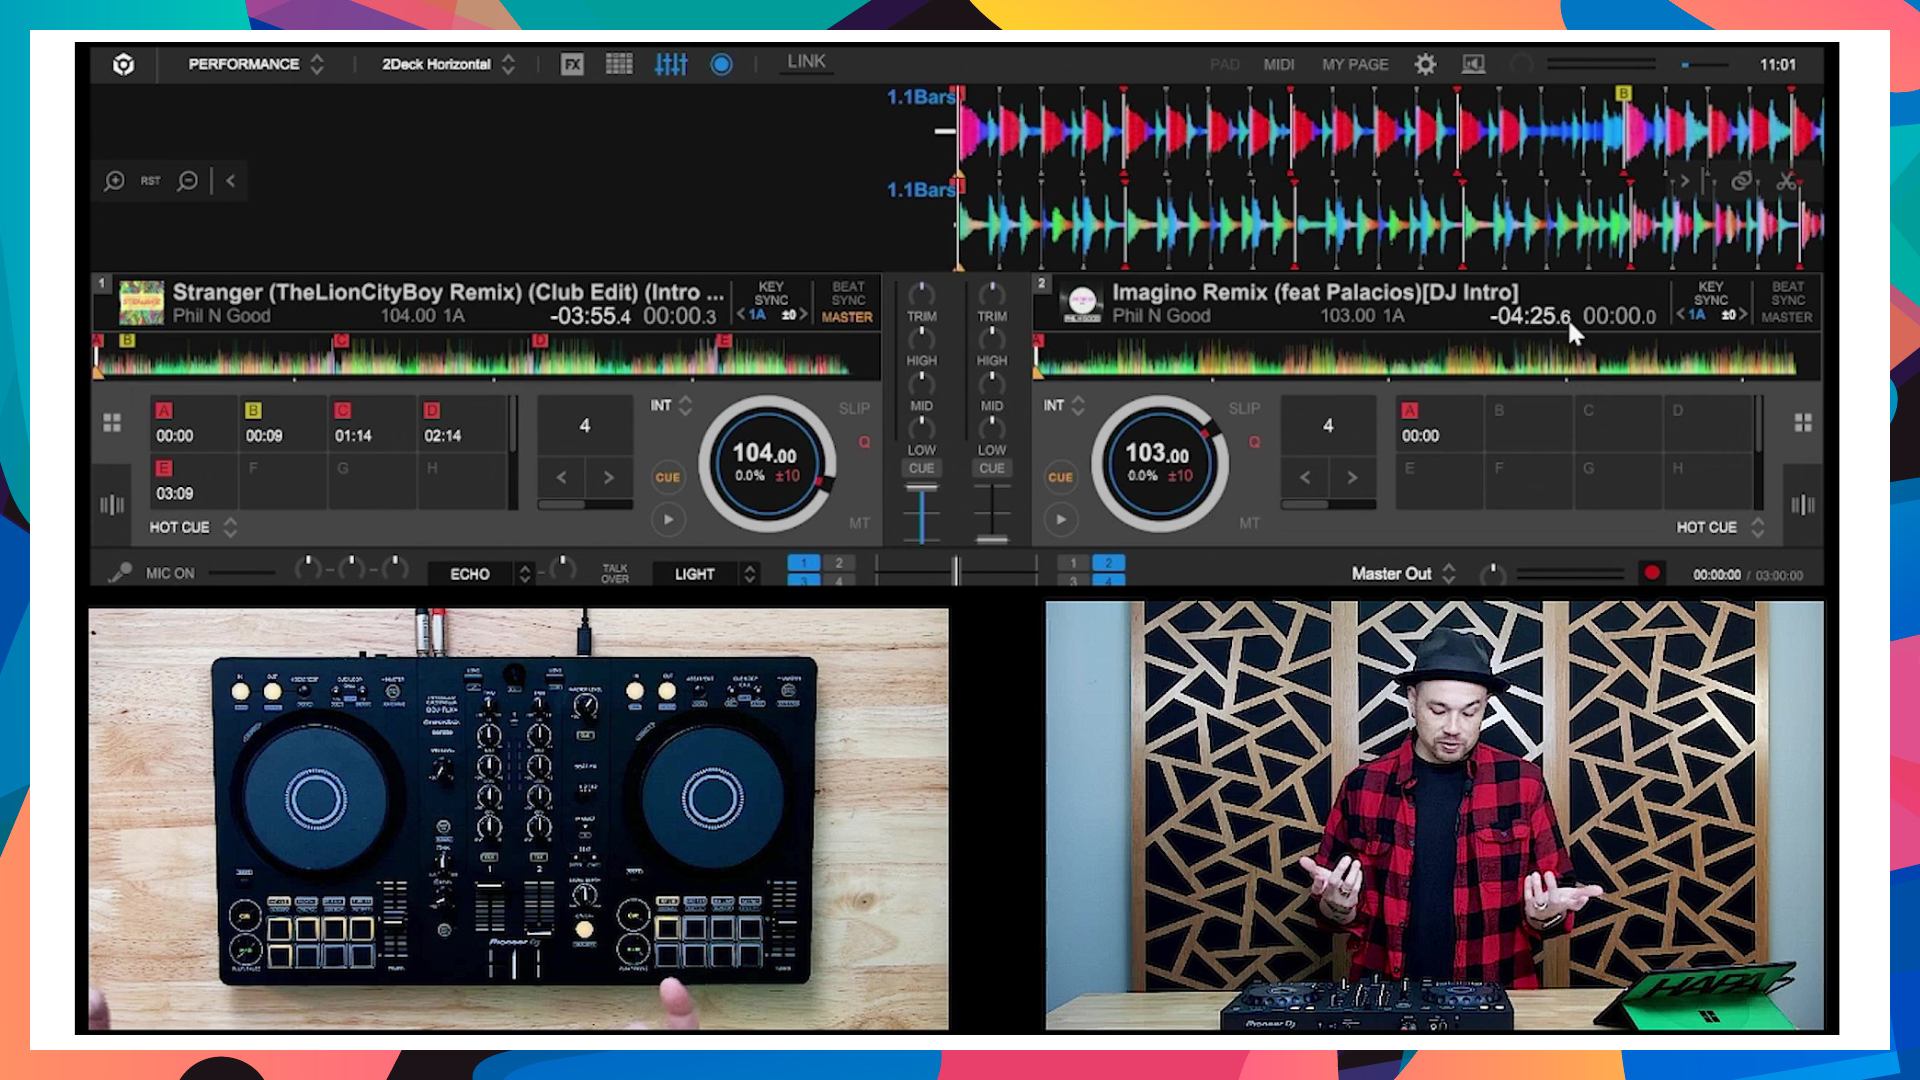Image resolution: width=1920 pixels, height=1080 pixels.
Task: Open the FX panel
Action: tap(572, 65)
